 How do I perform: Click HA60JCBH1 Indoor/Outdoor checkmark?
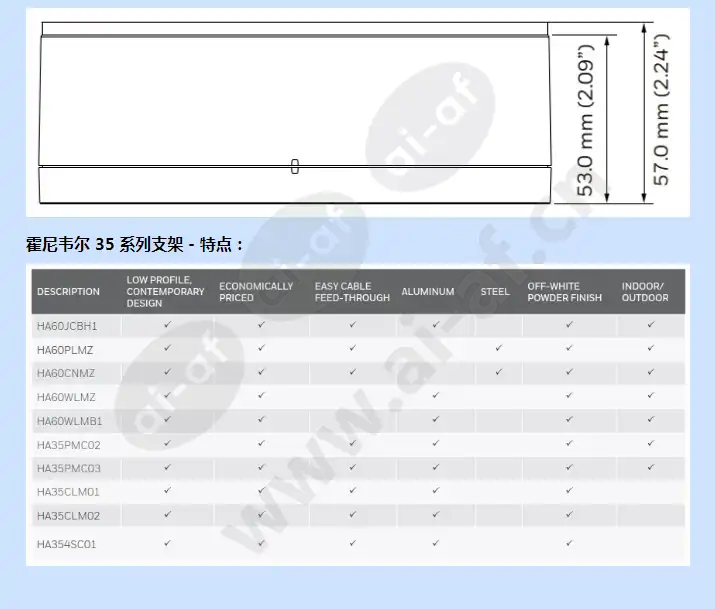tap(651, 325)
